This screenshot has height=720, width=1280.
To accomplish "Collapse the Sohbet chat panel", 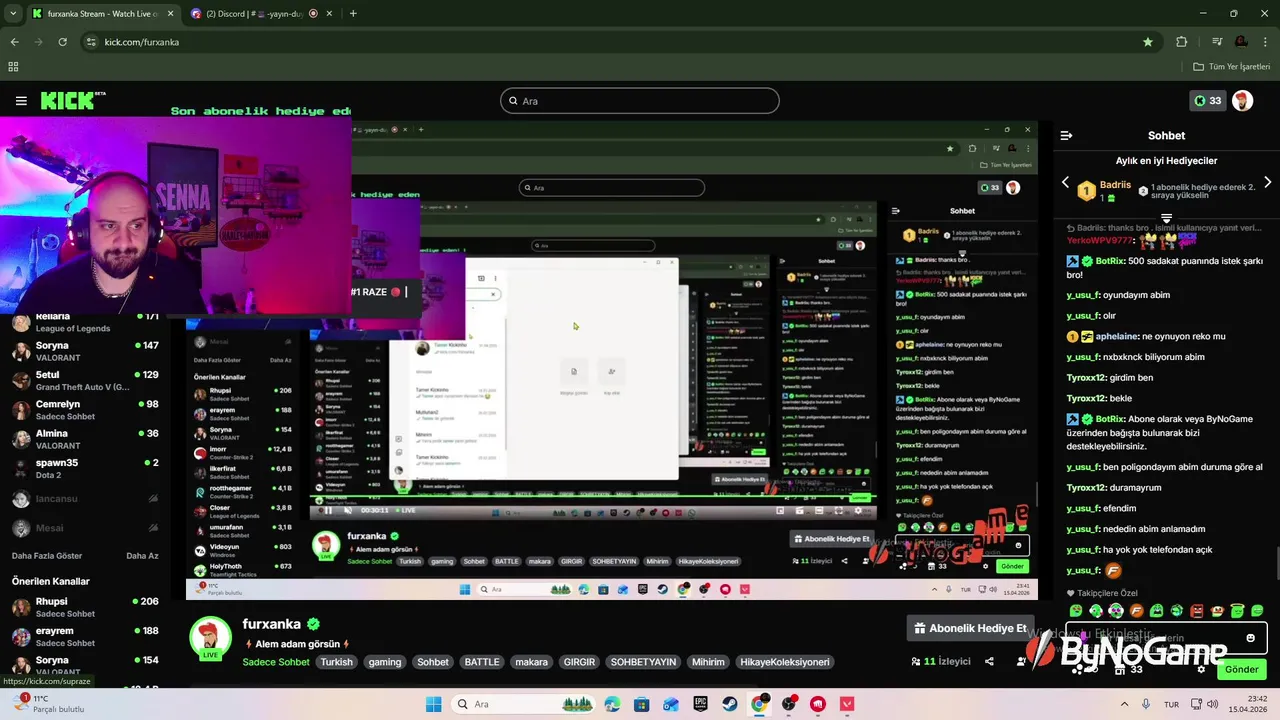I will tap(1066, 135).
